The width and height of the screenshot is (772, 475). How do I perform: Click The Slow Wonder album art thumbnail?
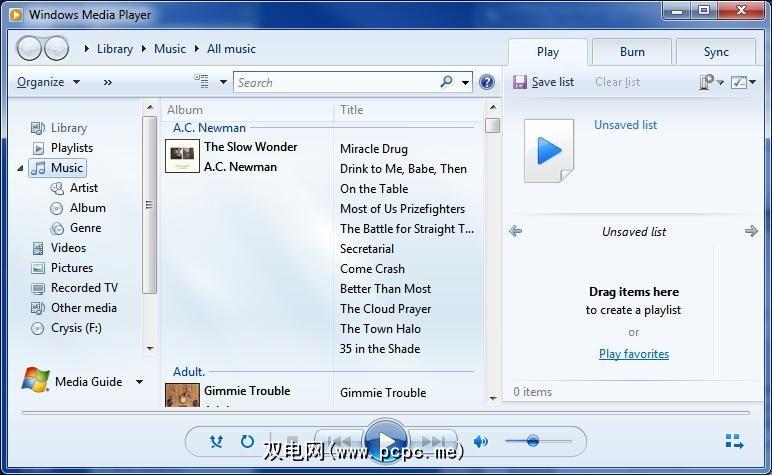coord(182,156)
